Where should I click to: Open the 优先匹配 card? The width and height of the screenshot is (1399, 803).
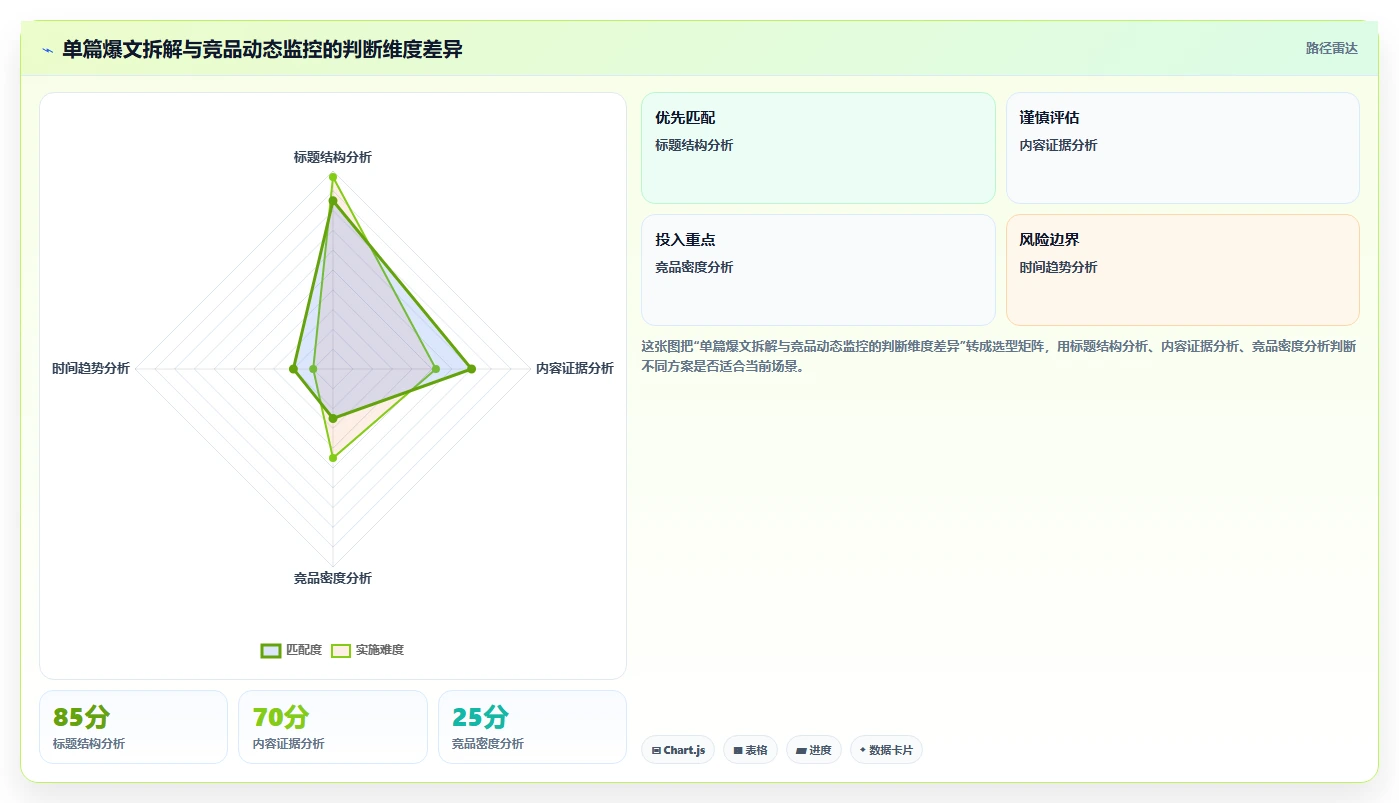pos(818,148)
